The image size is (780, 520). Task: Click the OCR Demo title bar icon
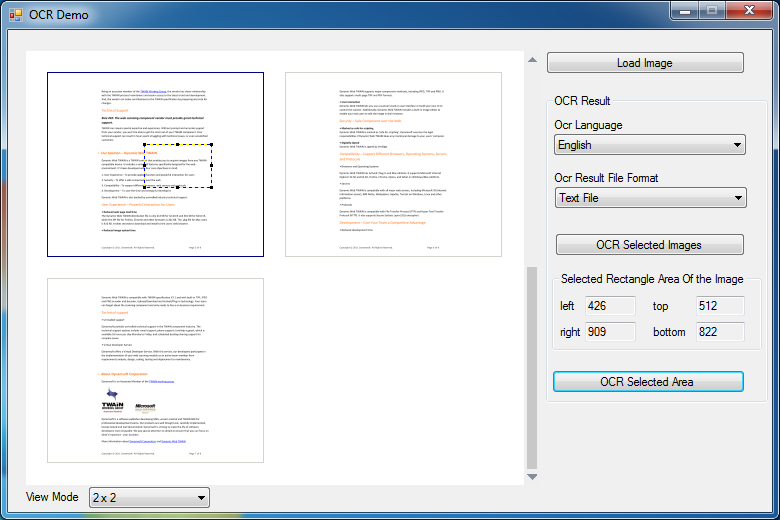tap(14, 14)
